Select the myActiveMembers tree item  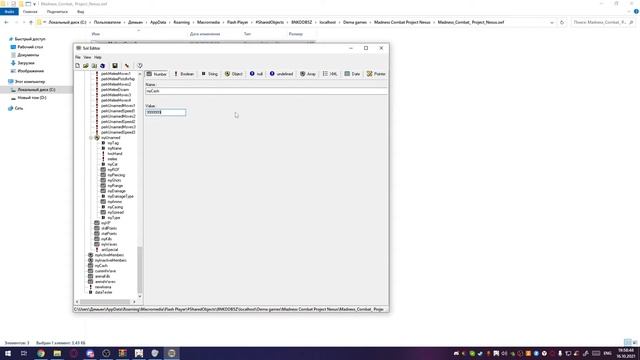[x=109, y=255]
